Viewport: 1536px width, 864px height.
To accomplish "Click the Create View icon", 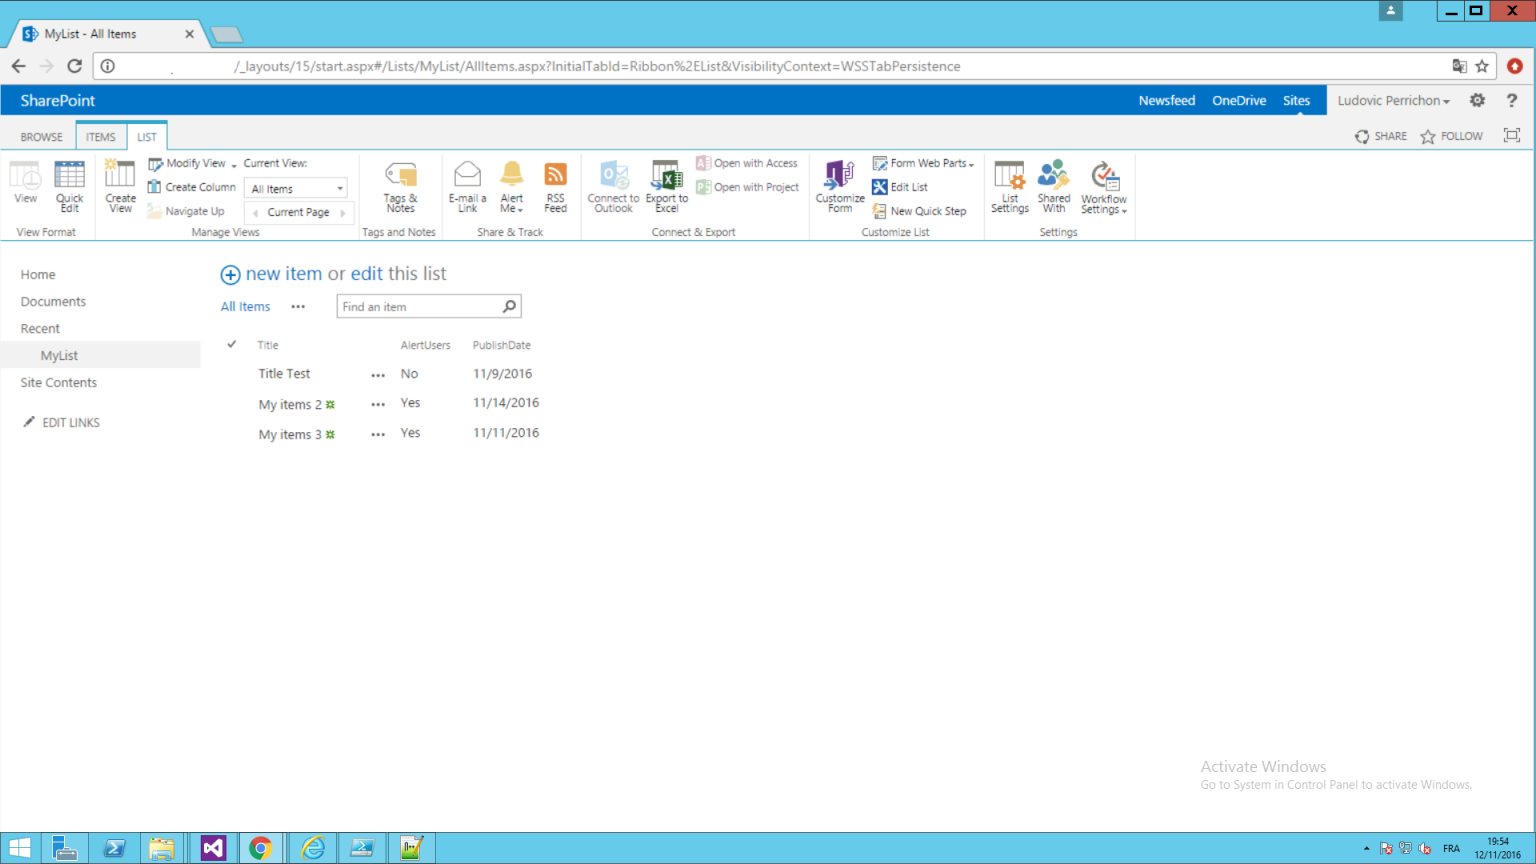I will pyautogui.click(x=120, y=186).
